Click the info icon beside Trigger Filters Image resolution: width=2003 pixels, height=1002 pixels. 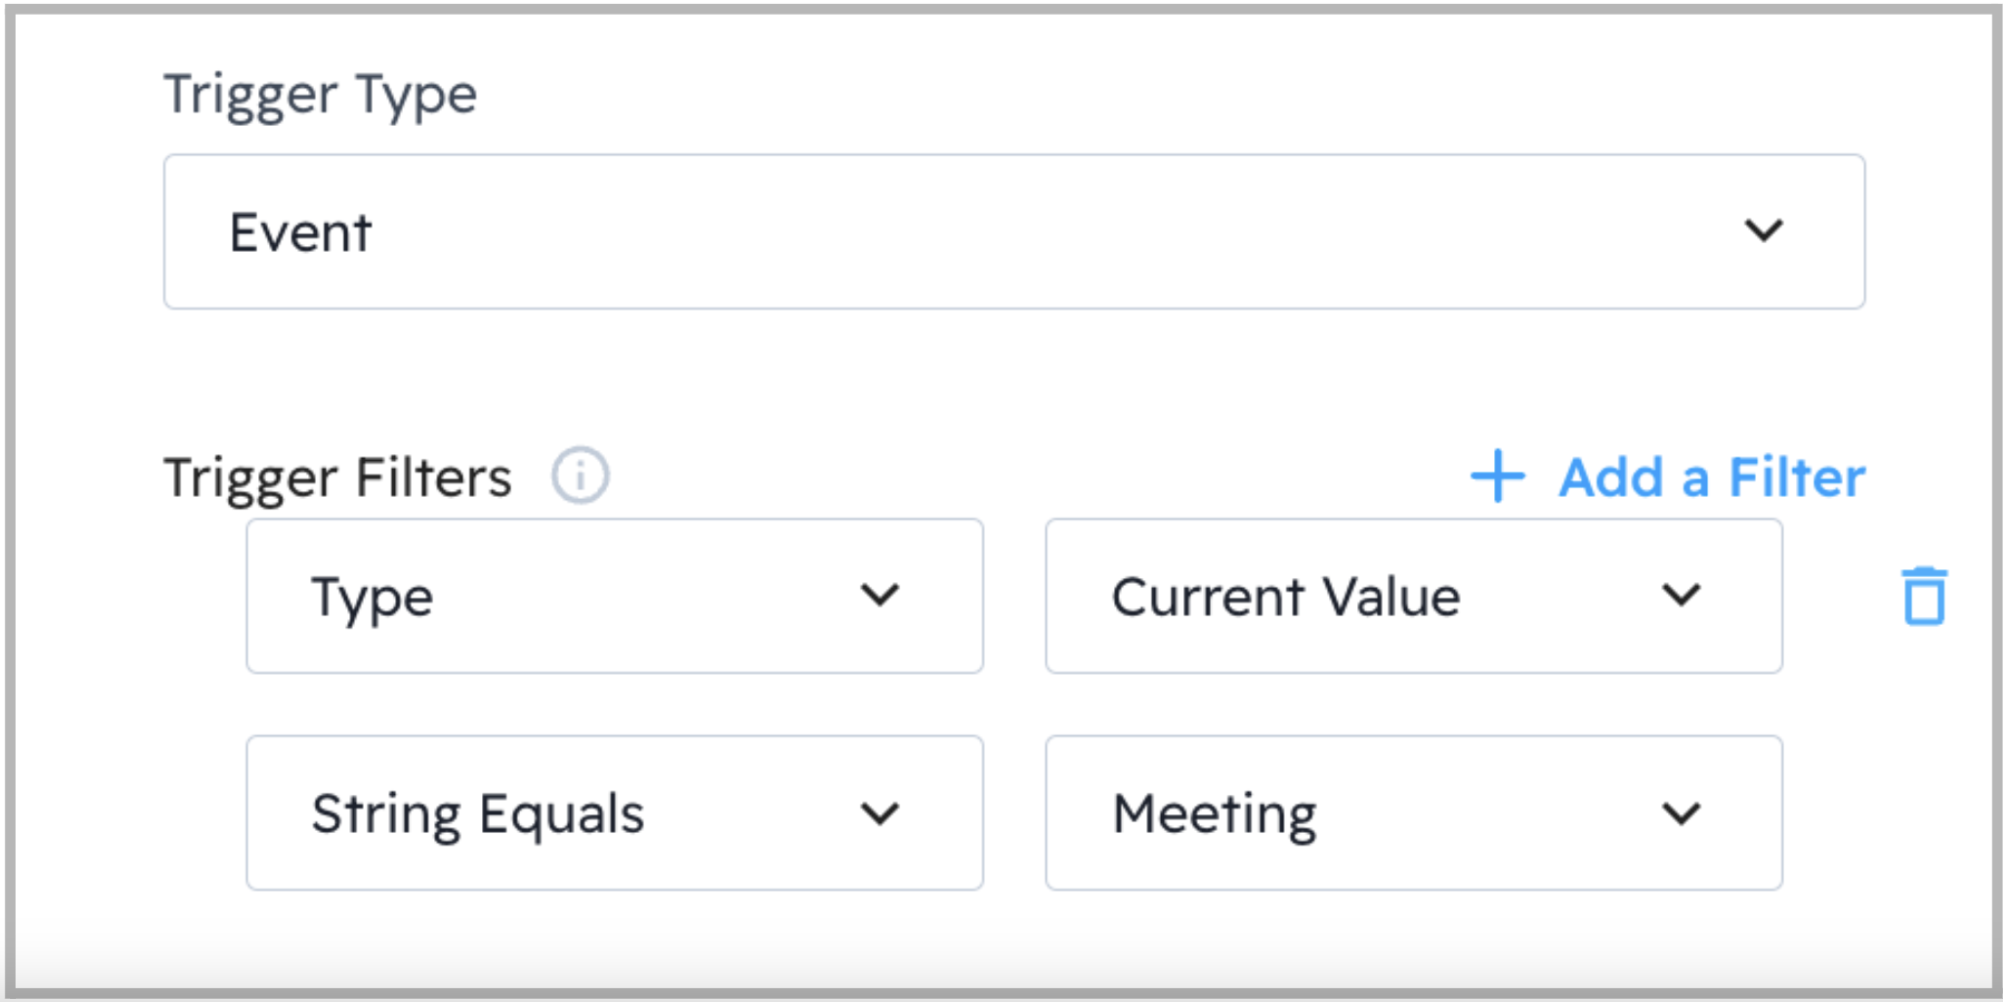(x=580, y=475)
